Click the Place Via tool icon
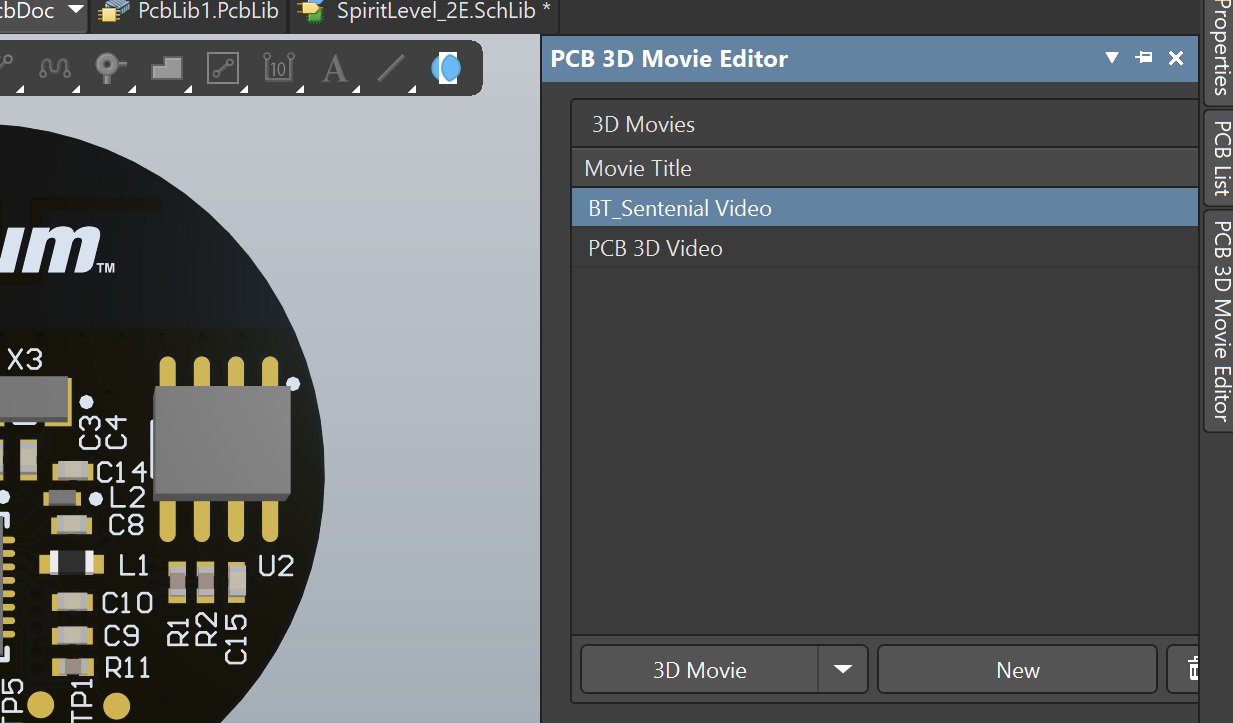 (109, 68)
